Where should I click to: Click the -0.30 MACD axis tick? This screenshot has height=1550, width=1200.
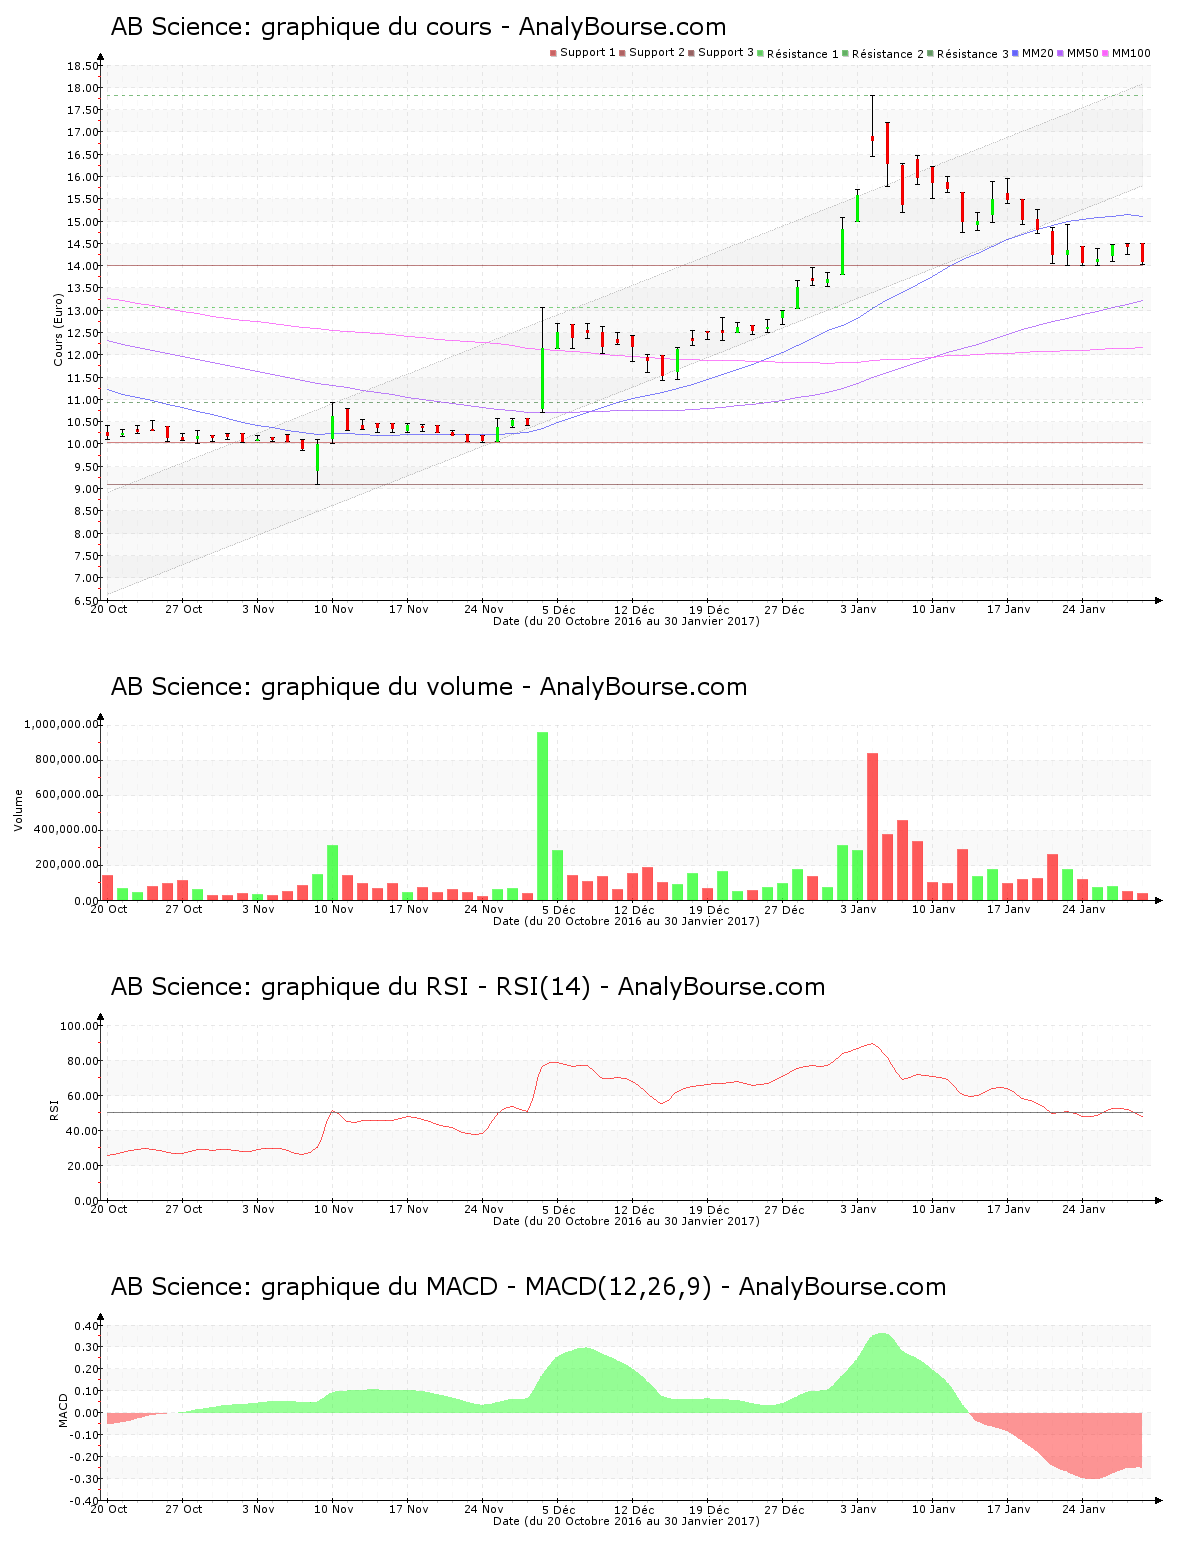click(84, 1479)
